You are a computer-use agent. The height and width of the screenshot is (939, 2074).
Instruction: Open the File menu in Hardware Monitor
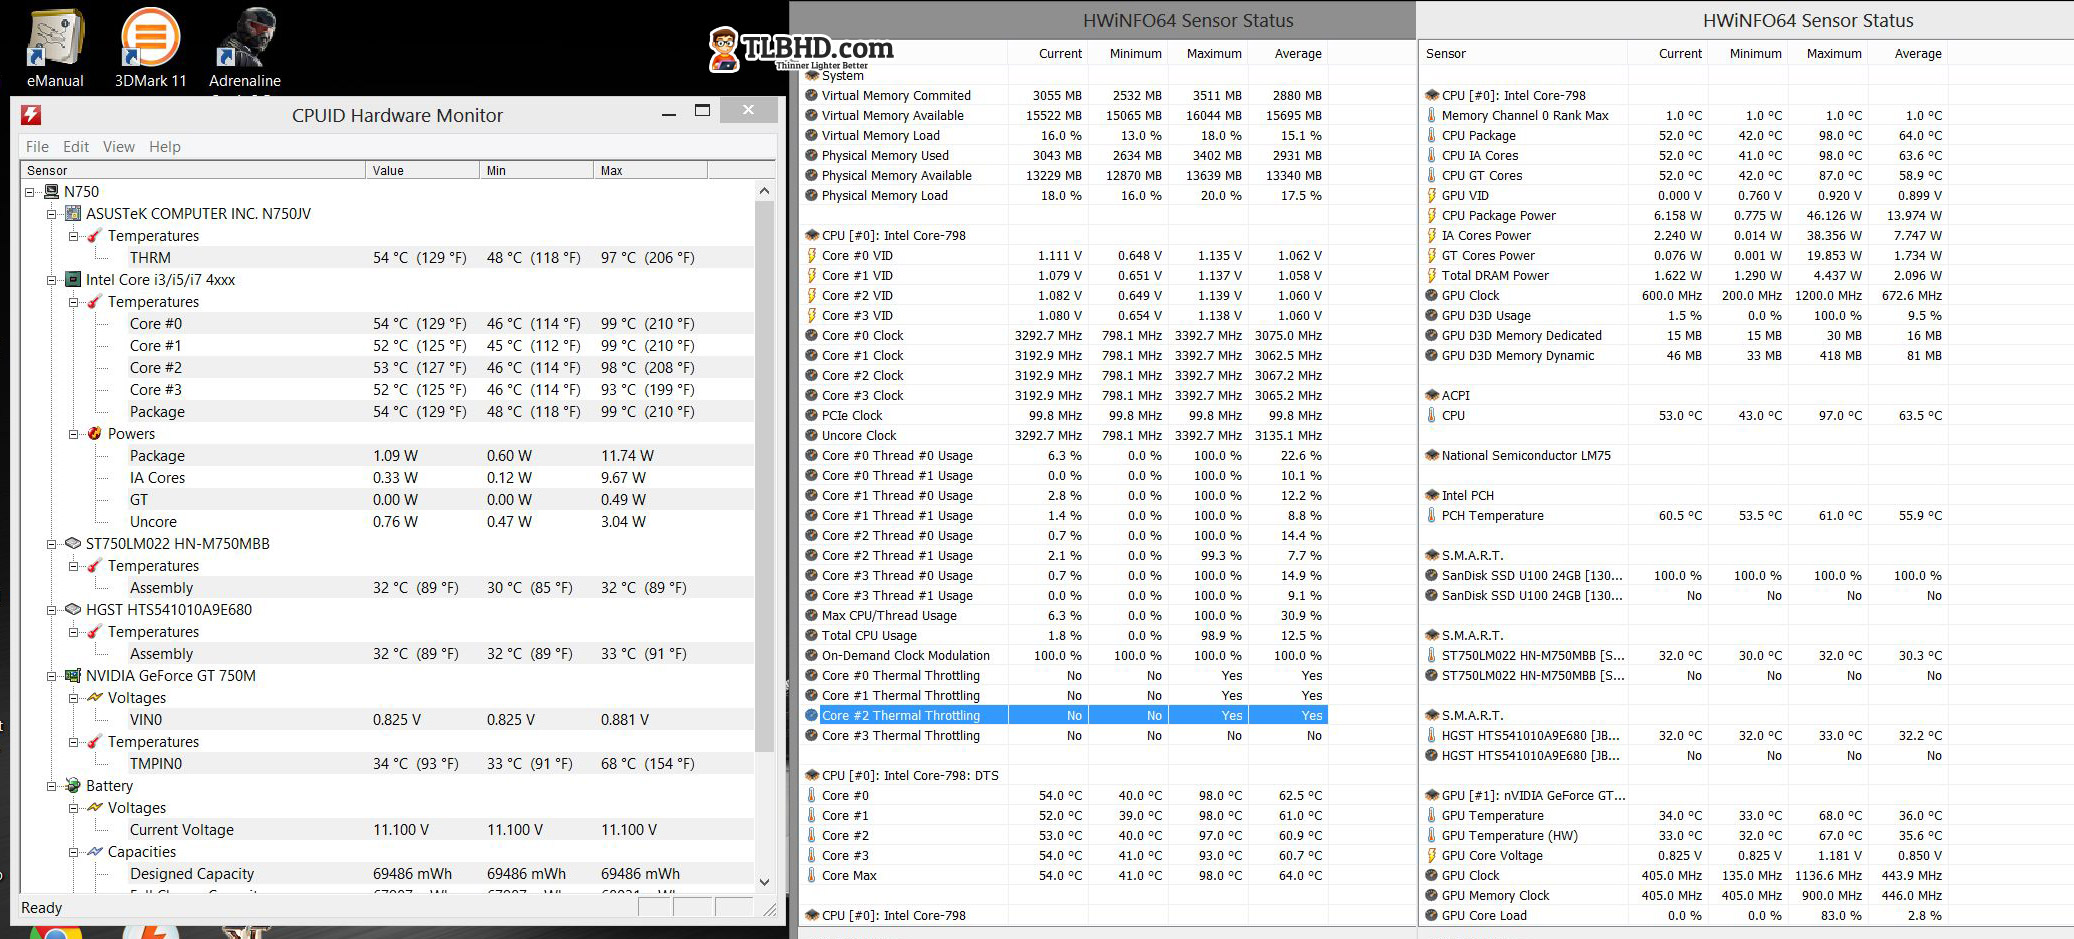click(x=37, y=147)
